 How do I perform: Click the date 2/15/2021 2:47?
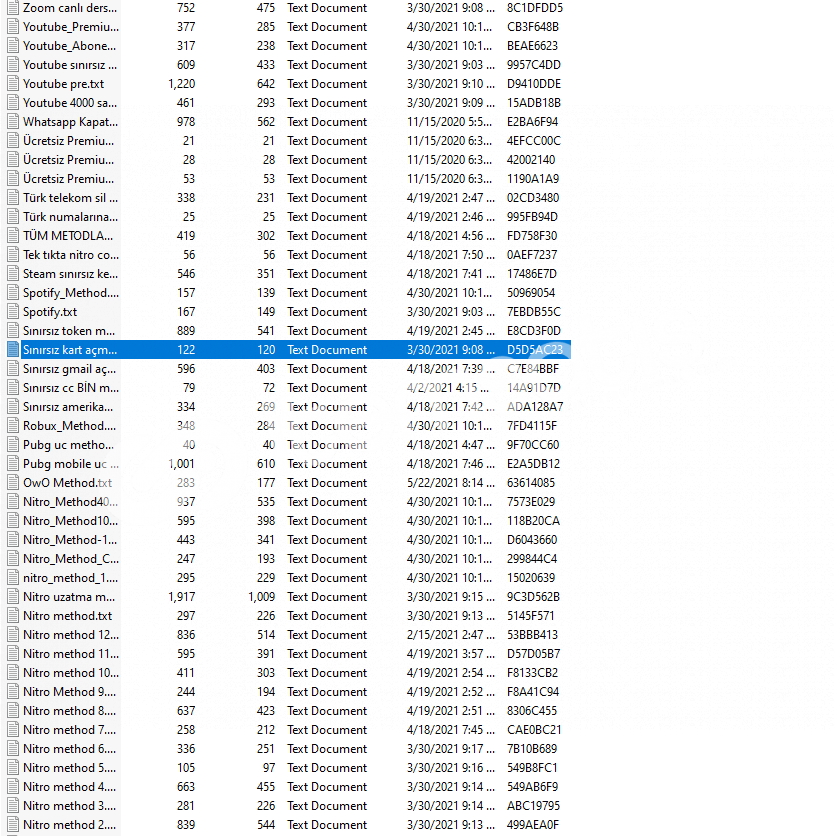450,634
